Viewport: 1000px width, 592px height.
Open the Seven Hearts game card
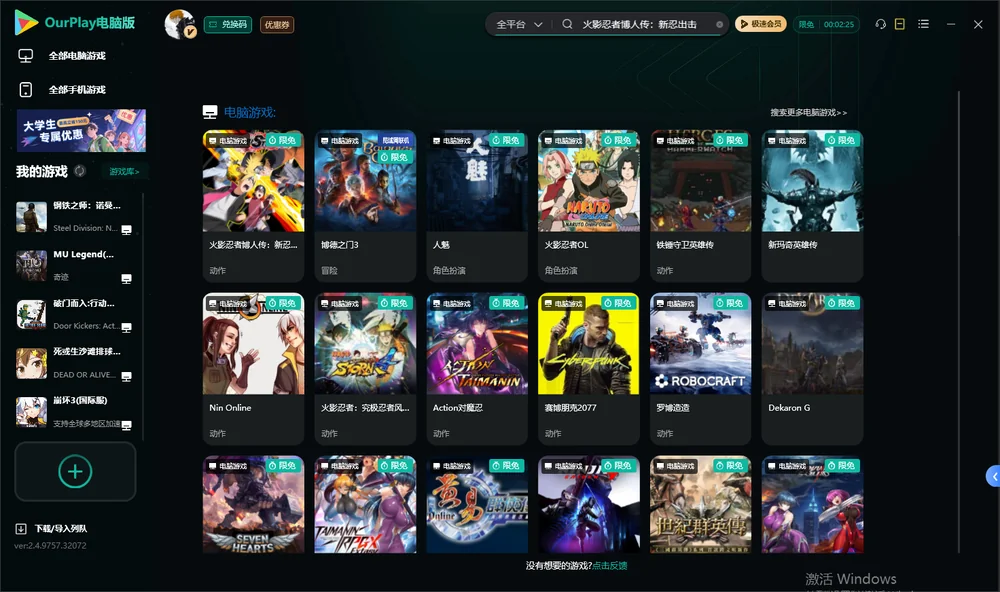[253, 504]
